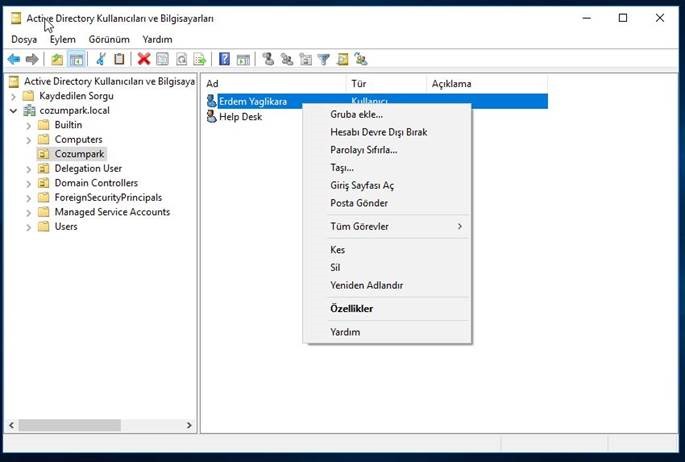Click the Help Desk user icon

pos(211,117)
